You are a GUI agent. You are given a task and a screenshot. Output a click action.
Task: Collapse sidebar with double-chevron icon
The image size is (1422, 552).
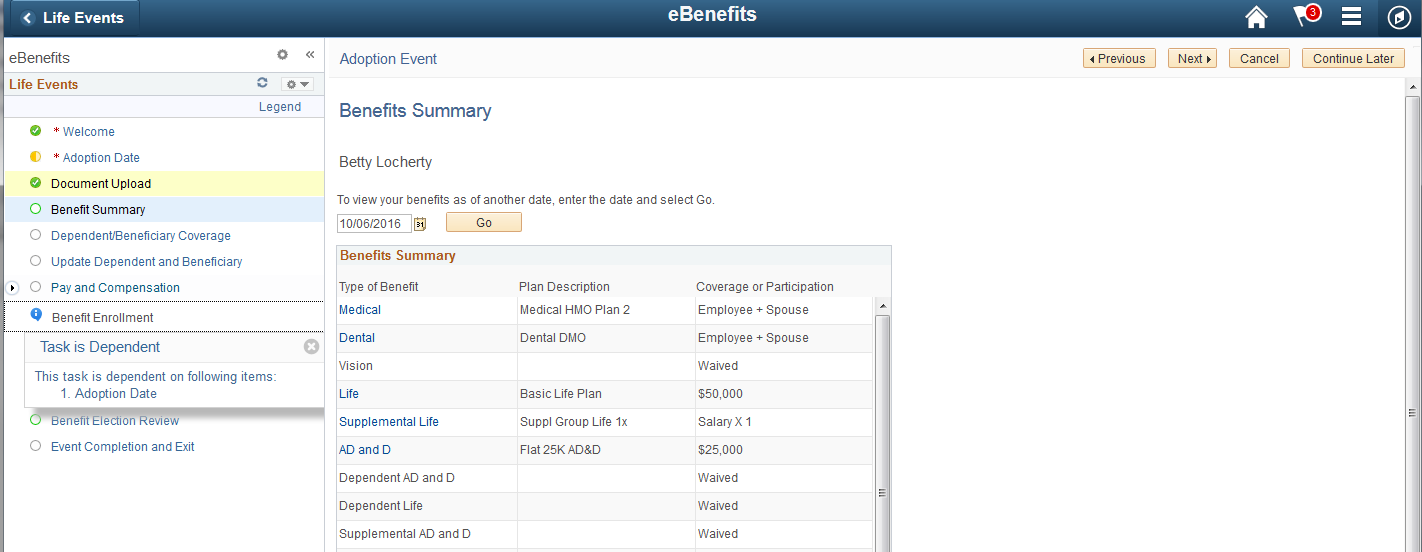tap(310, 56)
